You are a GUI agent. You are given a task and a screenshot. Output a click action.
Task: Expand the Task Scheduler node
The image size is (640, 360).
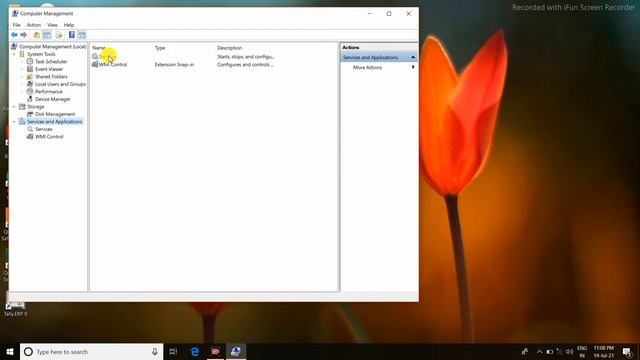22,62
